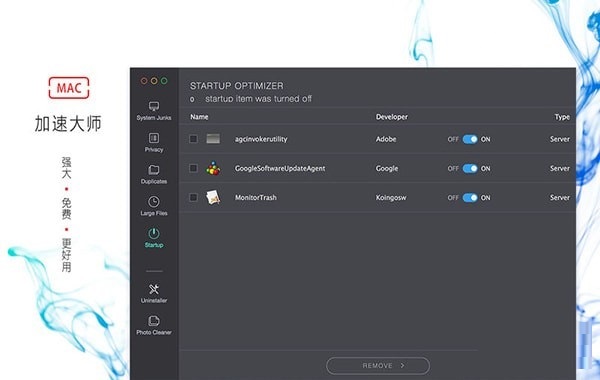Click the Adobe developer cell

click(x=386, y=139)
